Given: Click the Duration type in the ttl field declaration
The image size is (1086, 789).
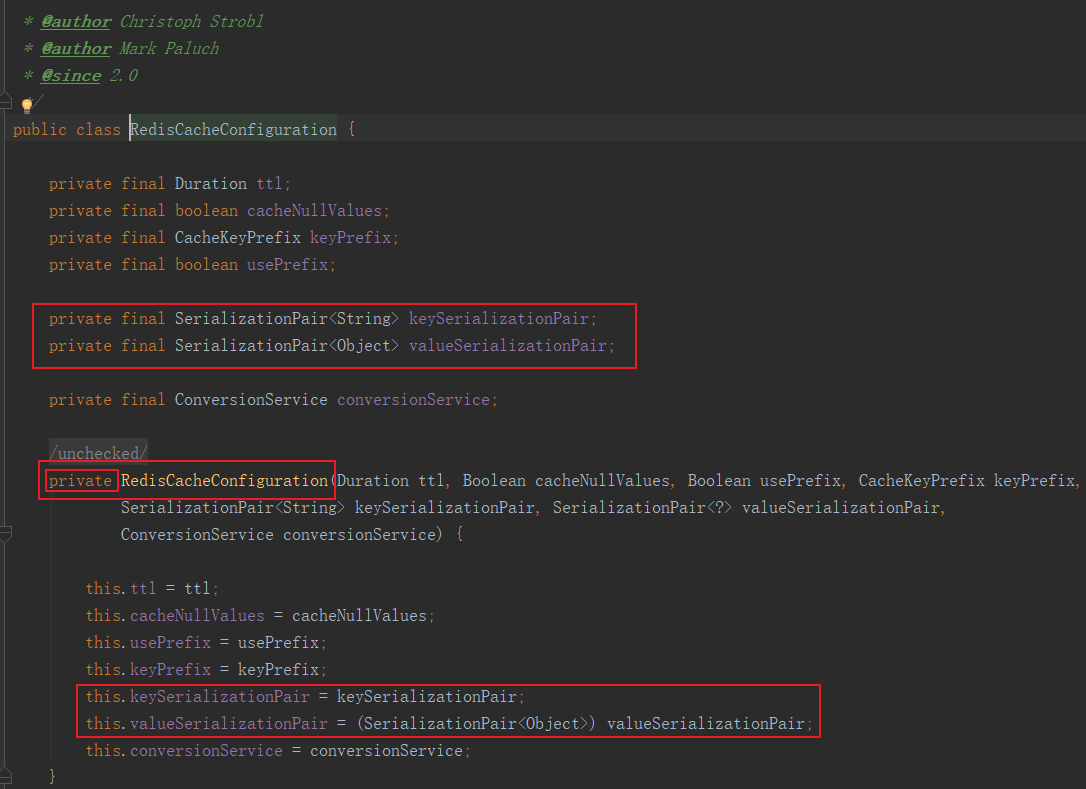Looking at the screenshot, I should [x=211, y=184].
